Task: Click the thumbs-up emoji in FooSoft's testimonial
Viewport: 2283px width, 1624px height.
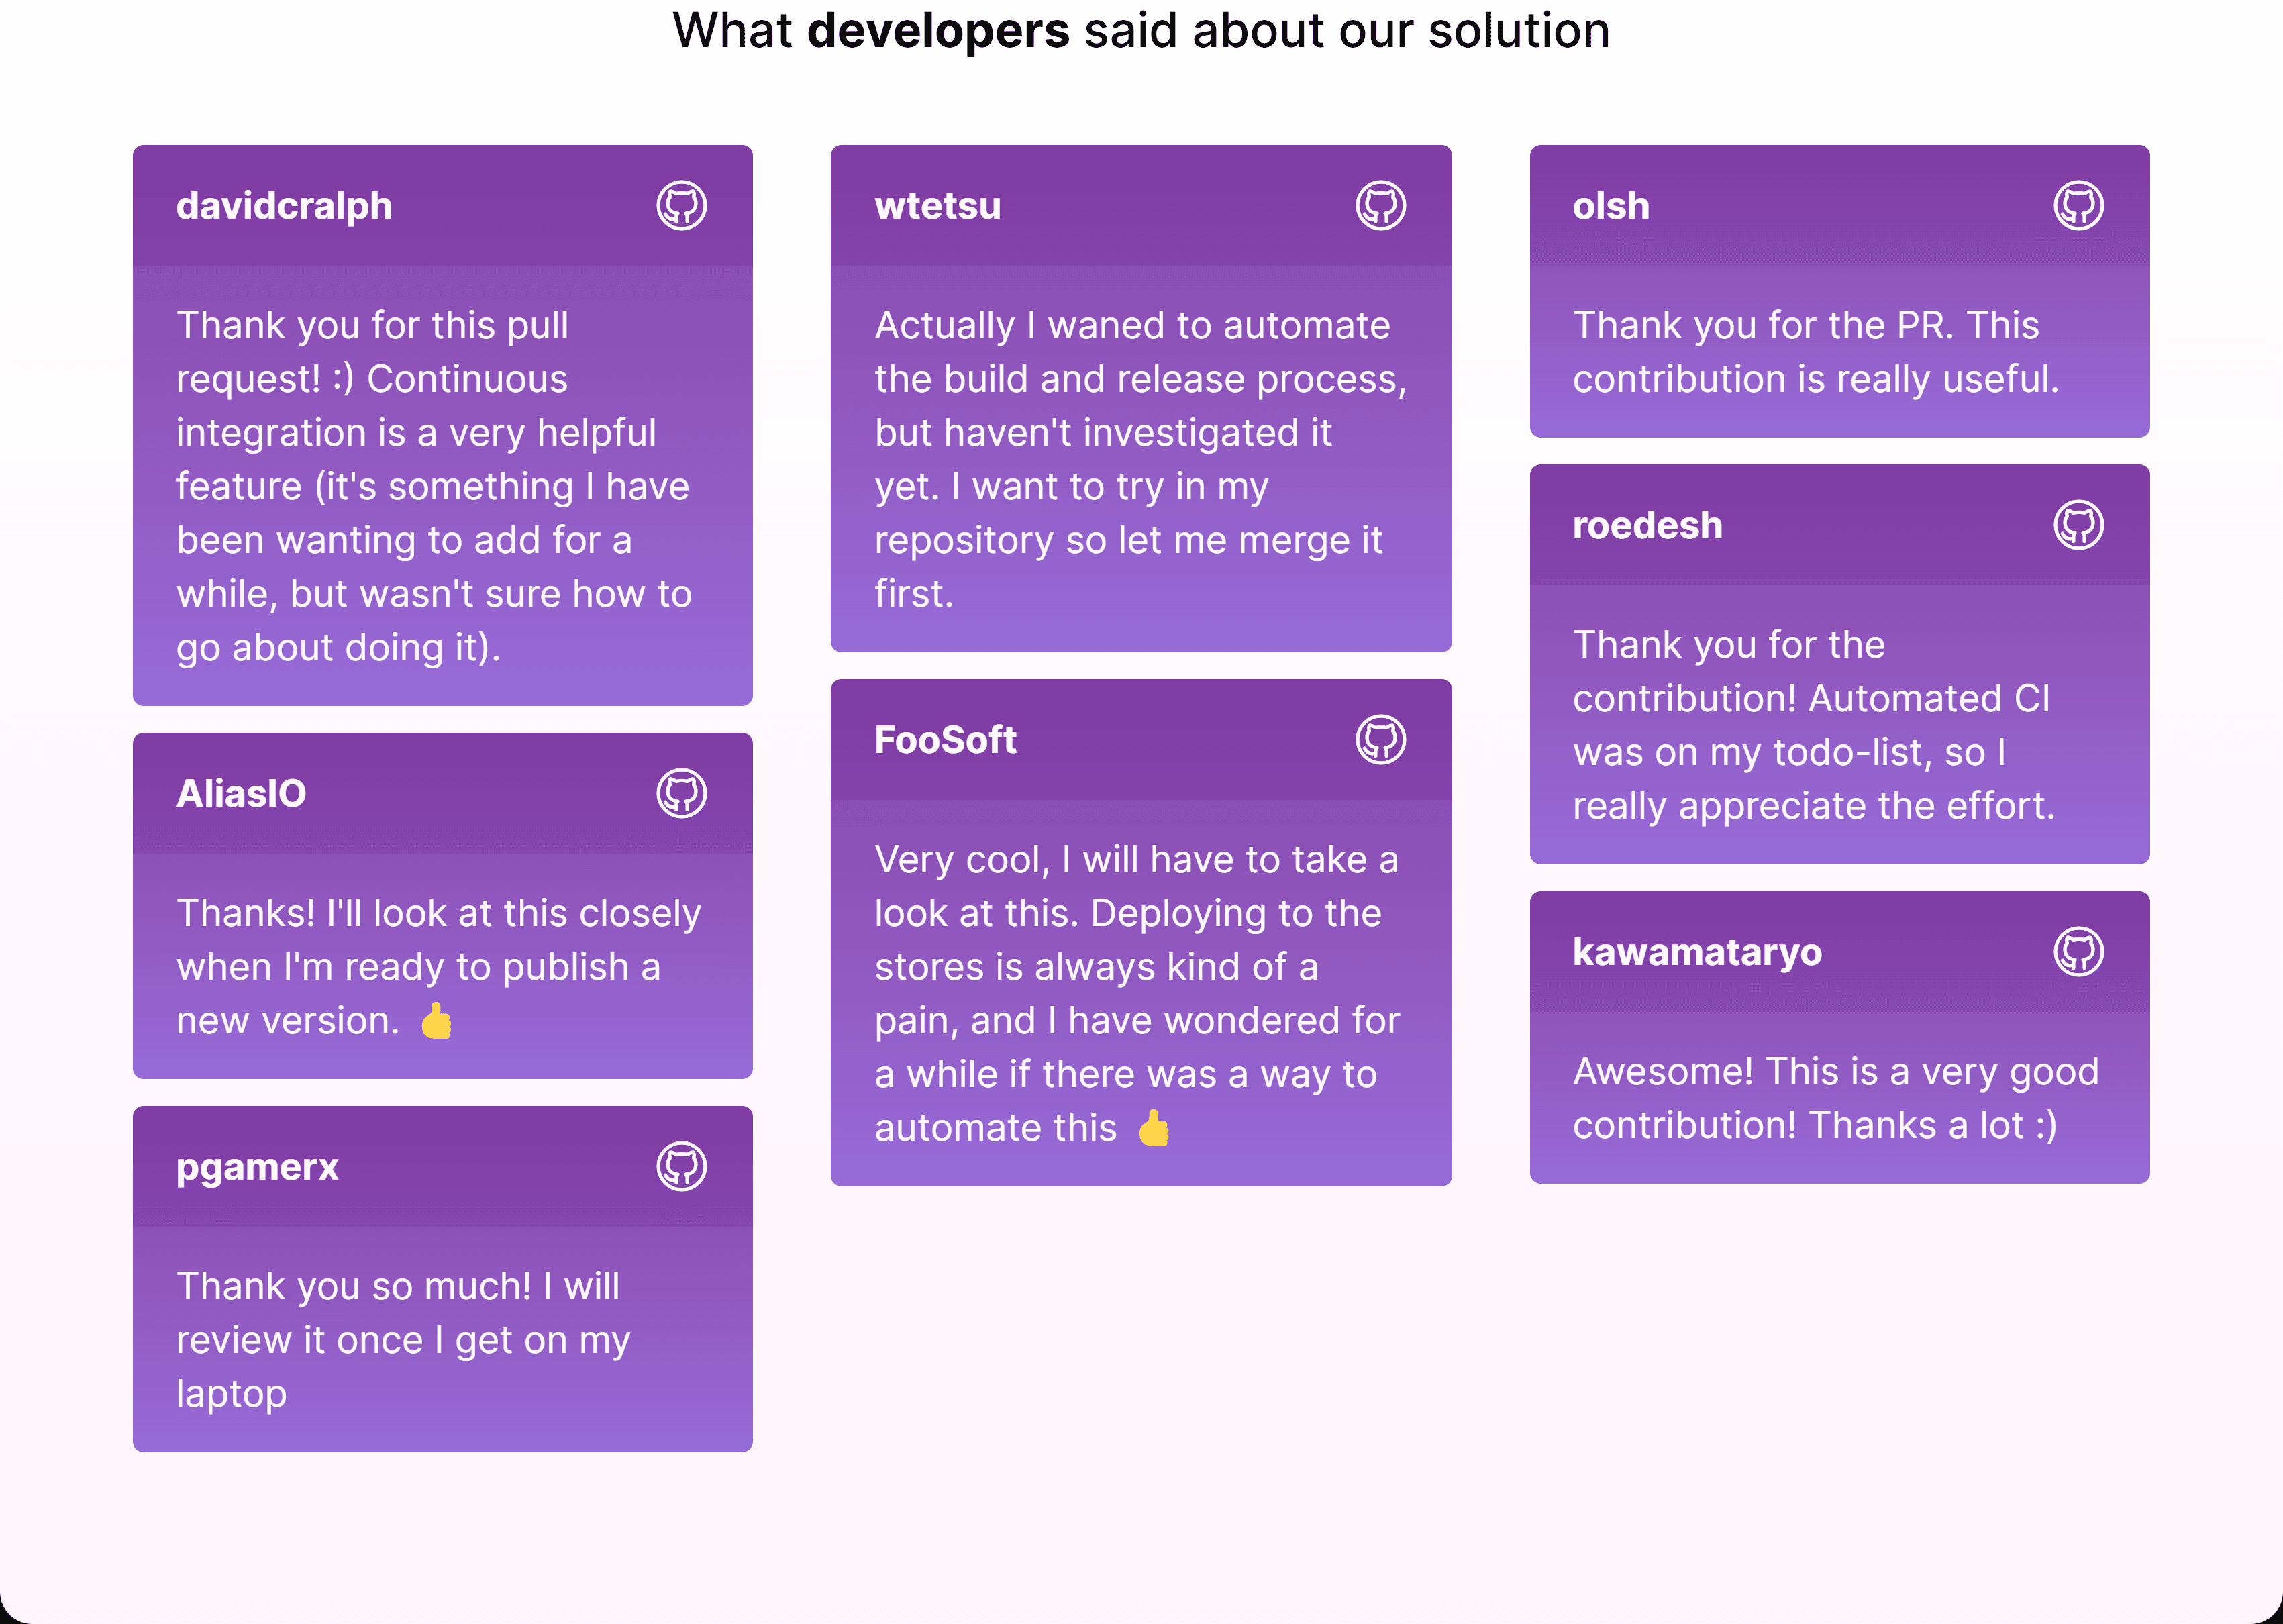Action: 1154,1128
